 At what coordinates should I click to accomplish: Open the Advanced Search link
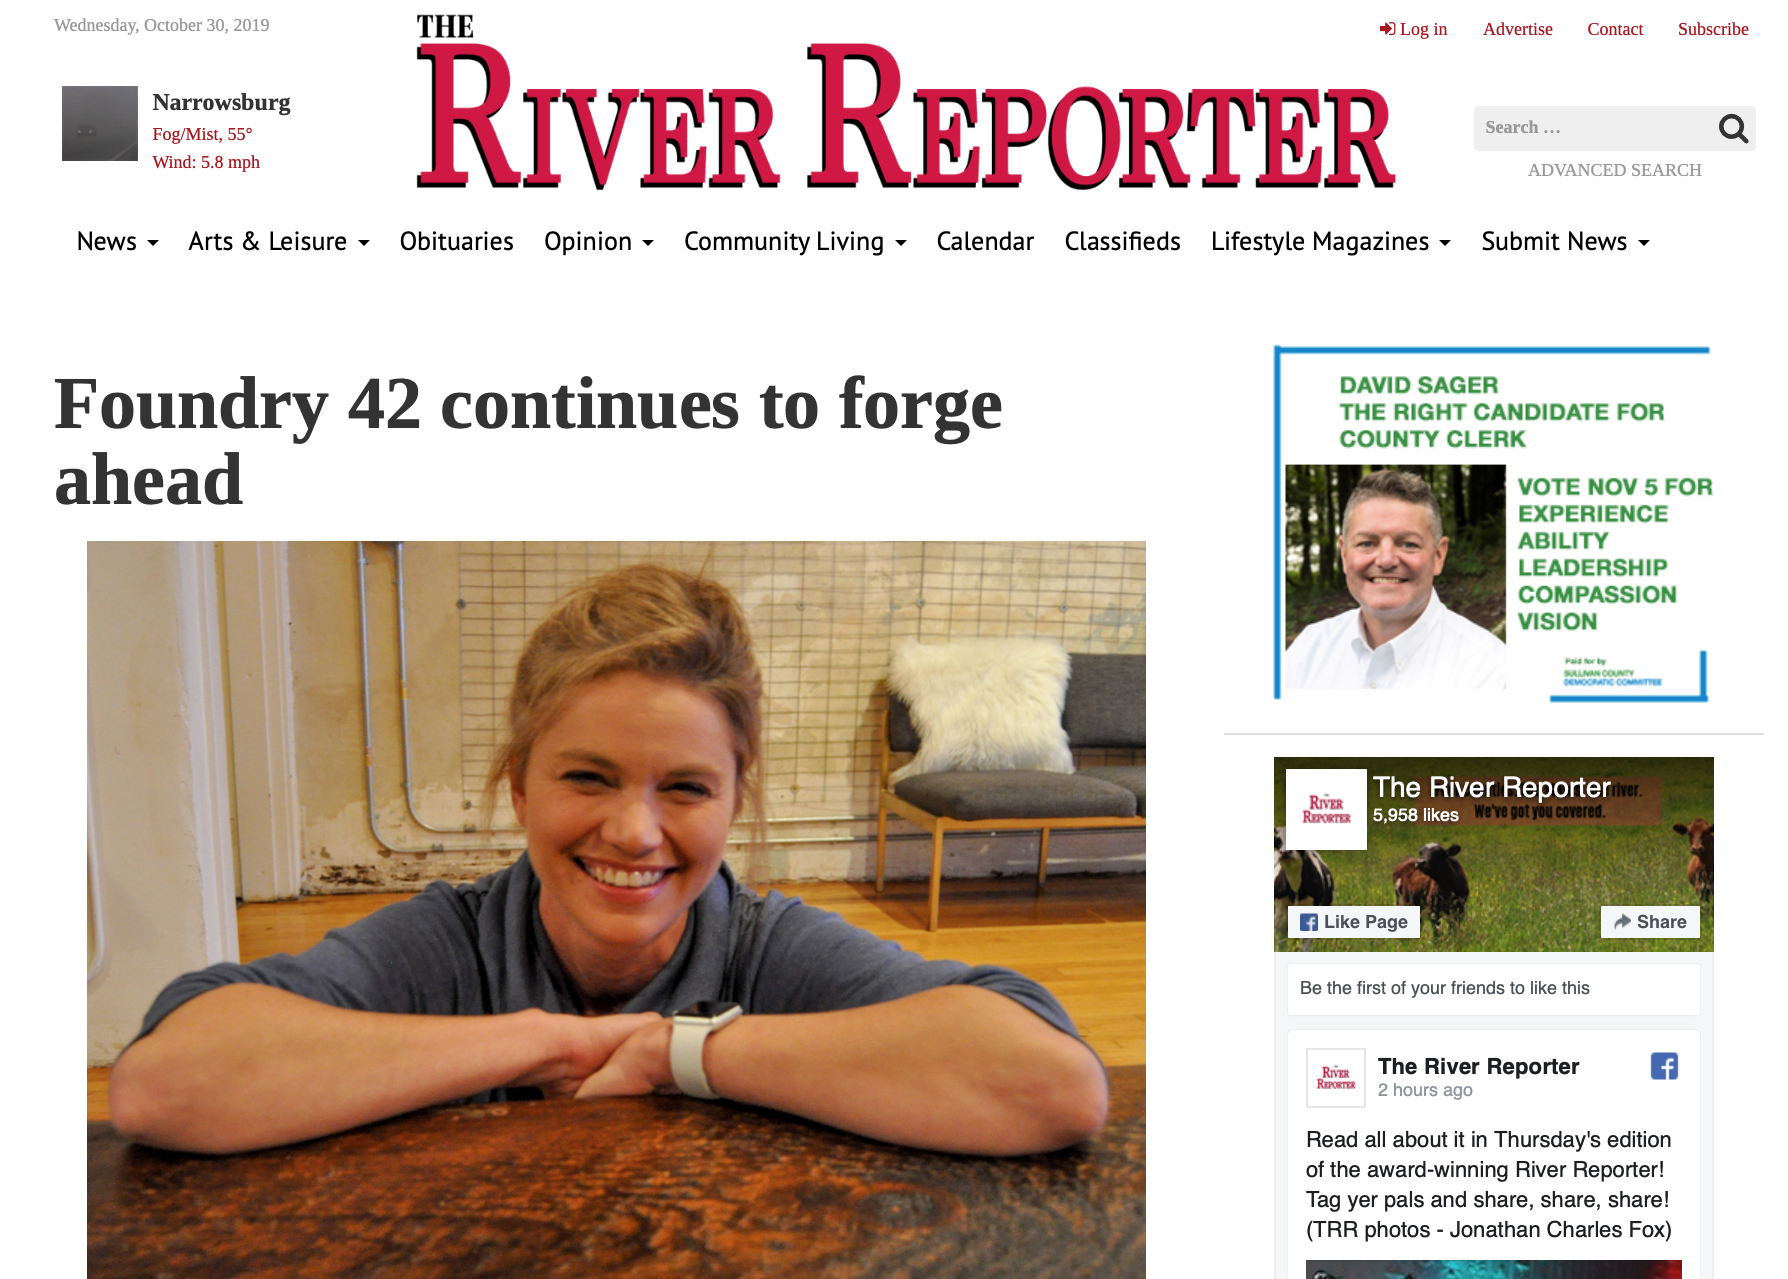pos(1614,170)
